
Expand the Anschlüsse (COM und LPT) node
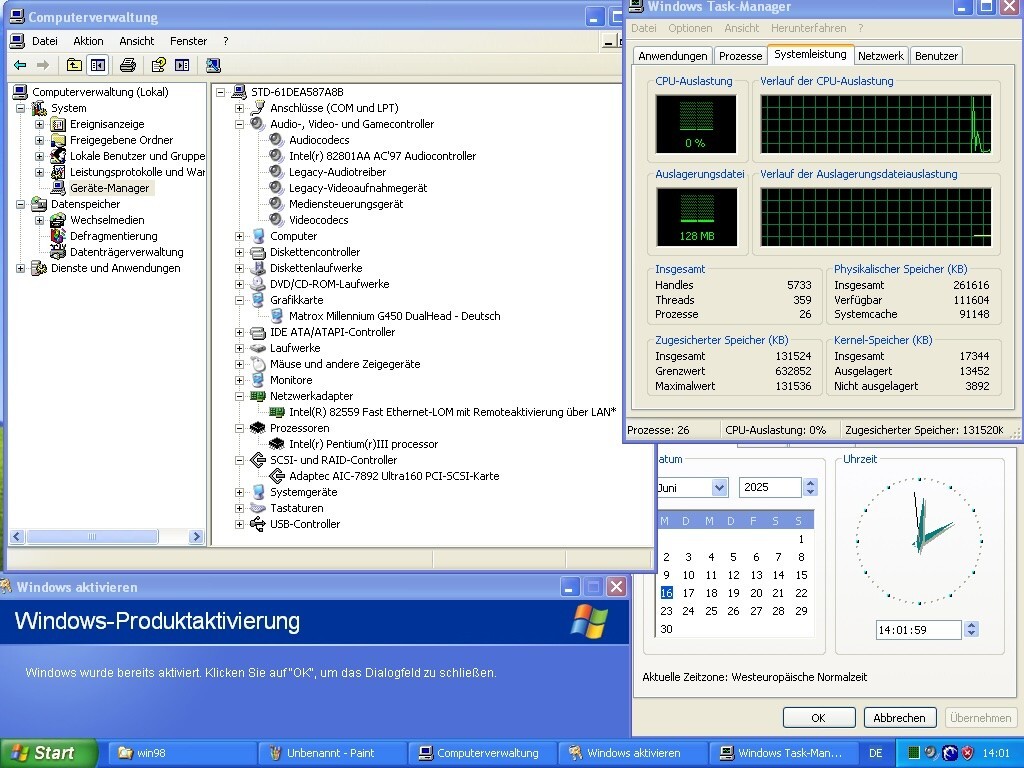pyautogui.click(x=240, y=108)
